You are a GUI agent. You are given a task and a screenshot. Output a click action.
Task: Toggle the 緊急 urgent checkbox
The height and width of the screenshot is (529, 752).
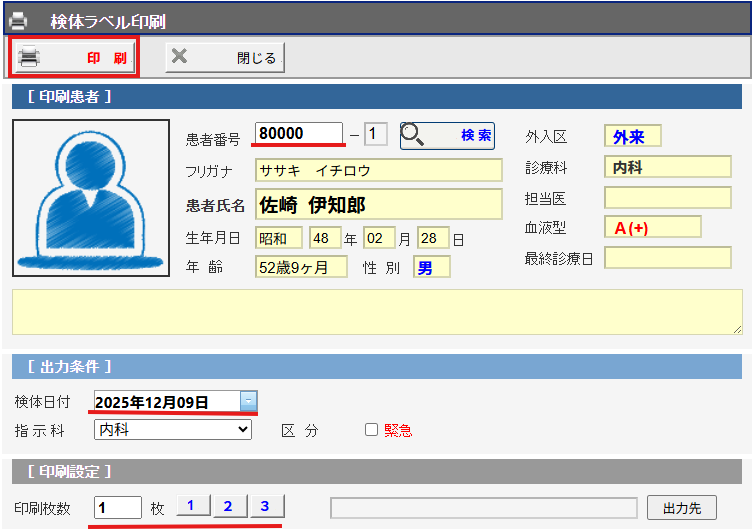(x=372, y=430)
